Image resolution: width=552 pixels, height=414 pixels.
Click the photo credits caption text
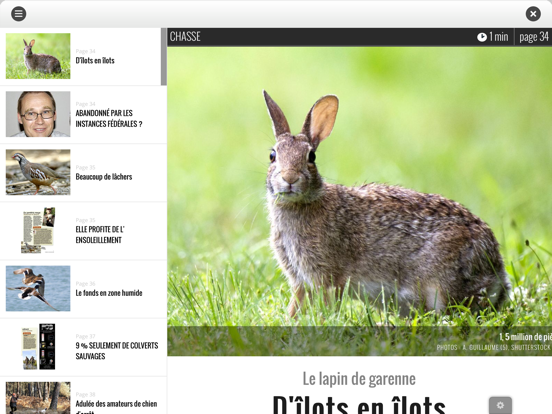[x=494, y=347]
